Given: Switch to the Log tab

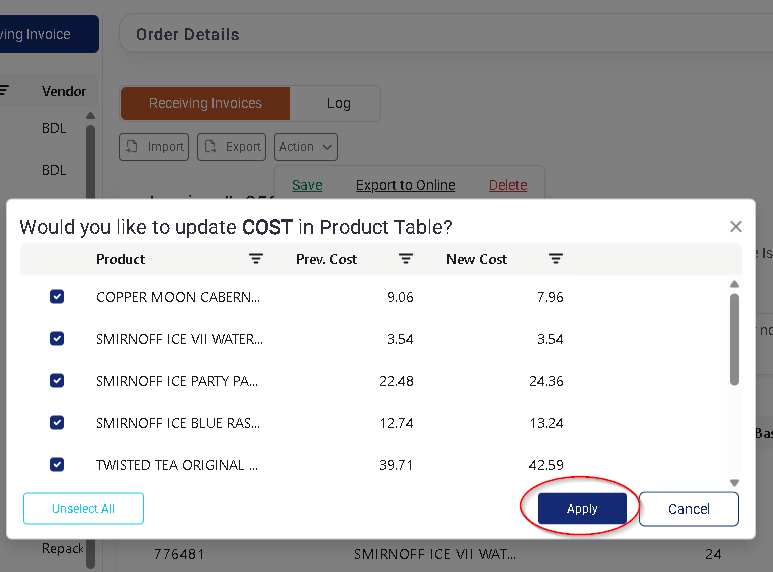Looking at the screenshot, I should click(339, 104).
